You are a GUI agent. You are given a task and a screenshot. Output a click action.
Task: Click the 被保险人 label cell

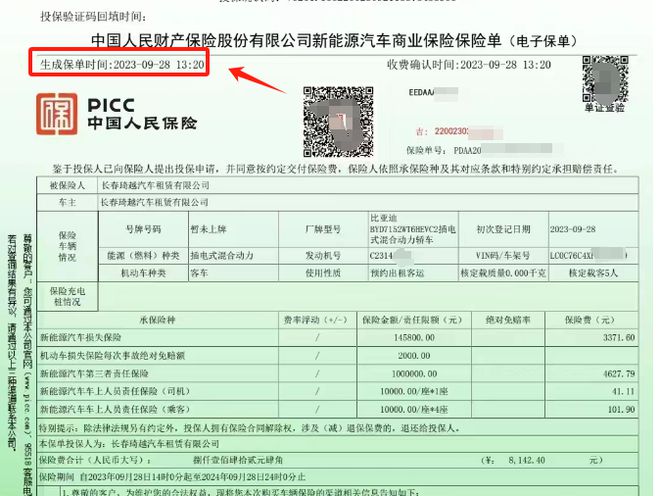pyautogui.click(x=67, y=185)
